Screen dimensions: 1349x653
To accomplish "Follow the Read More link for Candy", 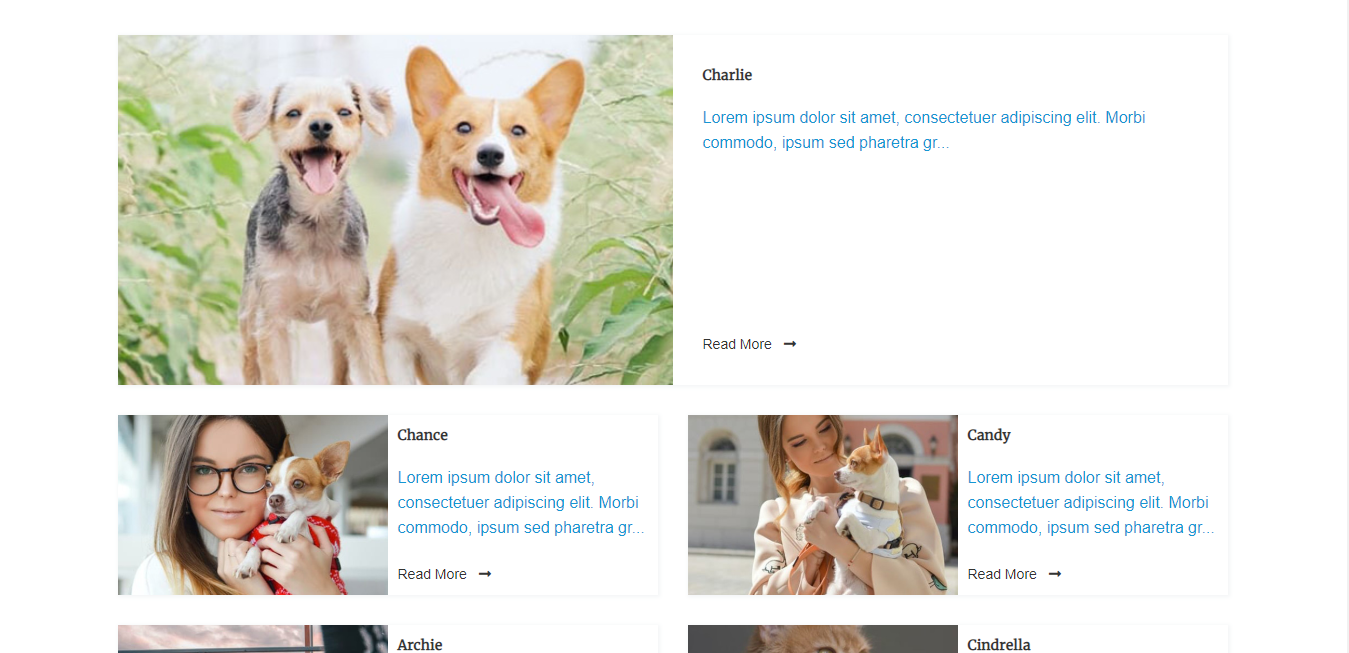I will [1002, 574].
